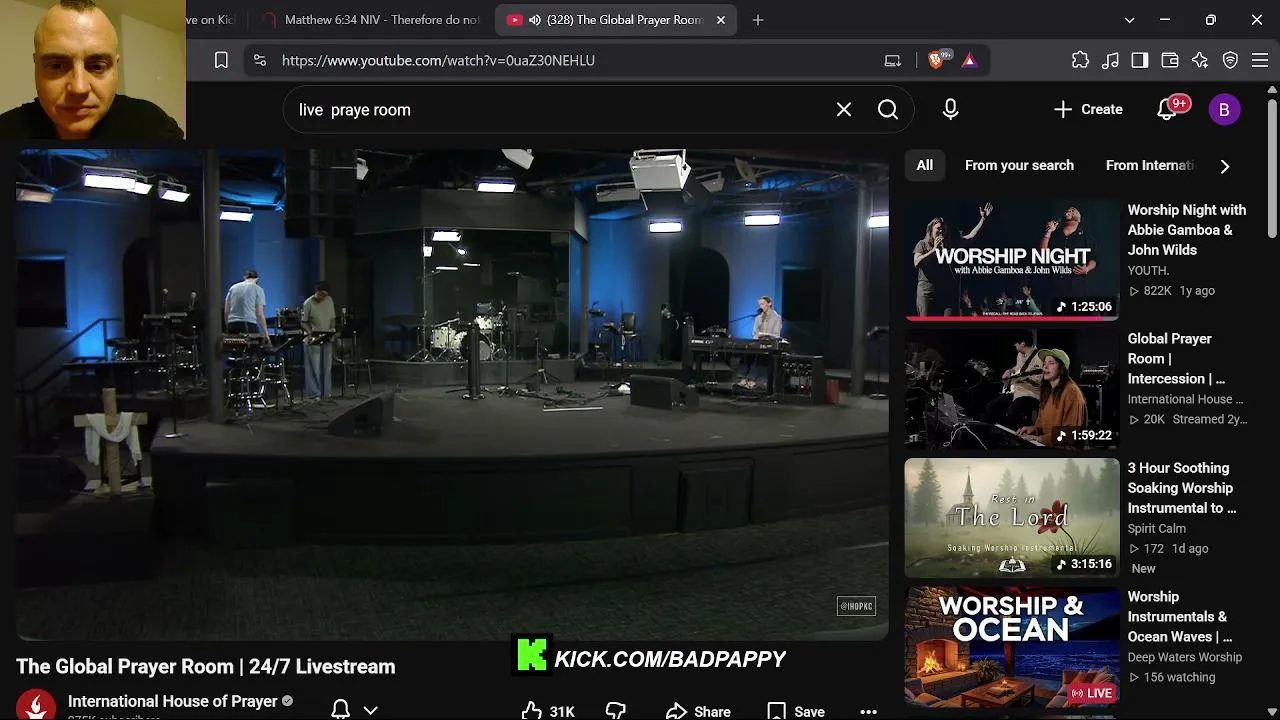Open Worship Instrumentals & Ocean Waves title
The width and height of the screenshot is (1280, 720).
[x=1180, y=617]
